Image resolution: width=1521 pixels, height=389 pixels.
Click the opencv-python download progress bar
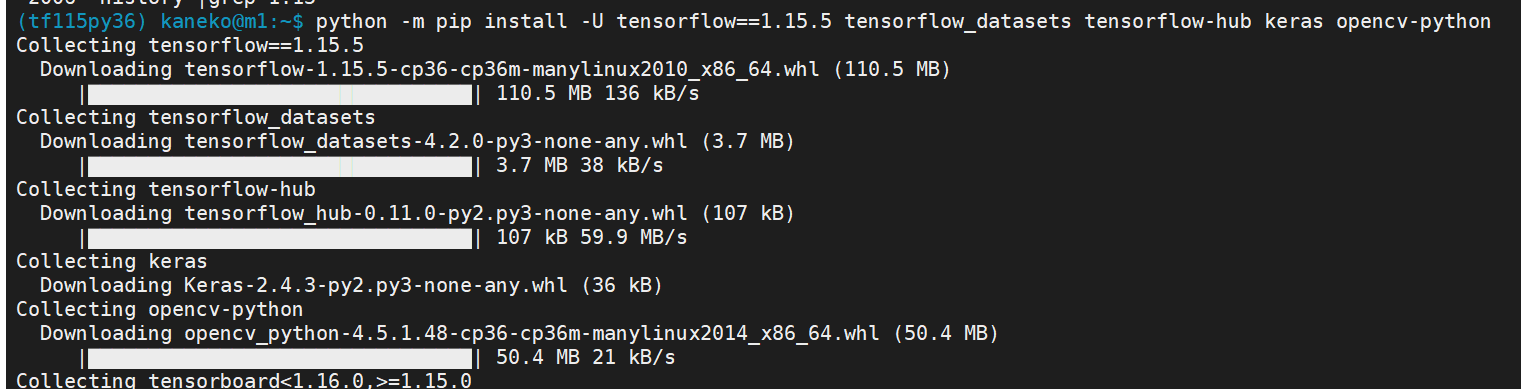280,358
